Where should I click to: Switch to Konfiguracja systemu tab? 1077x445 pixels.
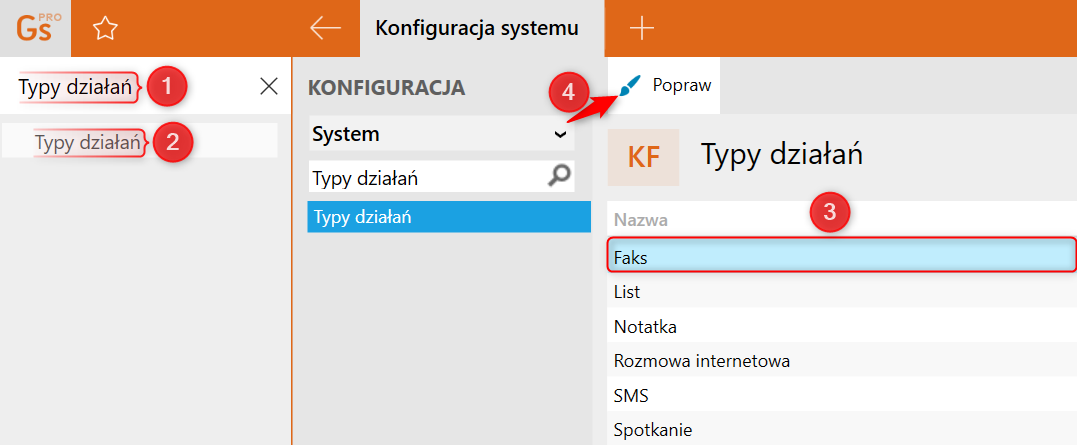(x=477, y=28)
